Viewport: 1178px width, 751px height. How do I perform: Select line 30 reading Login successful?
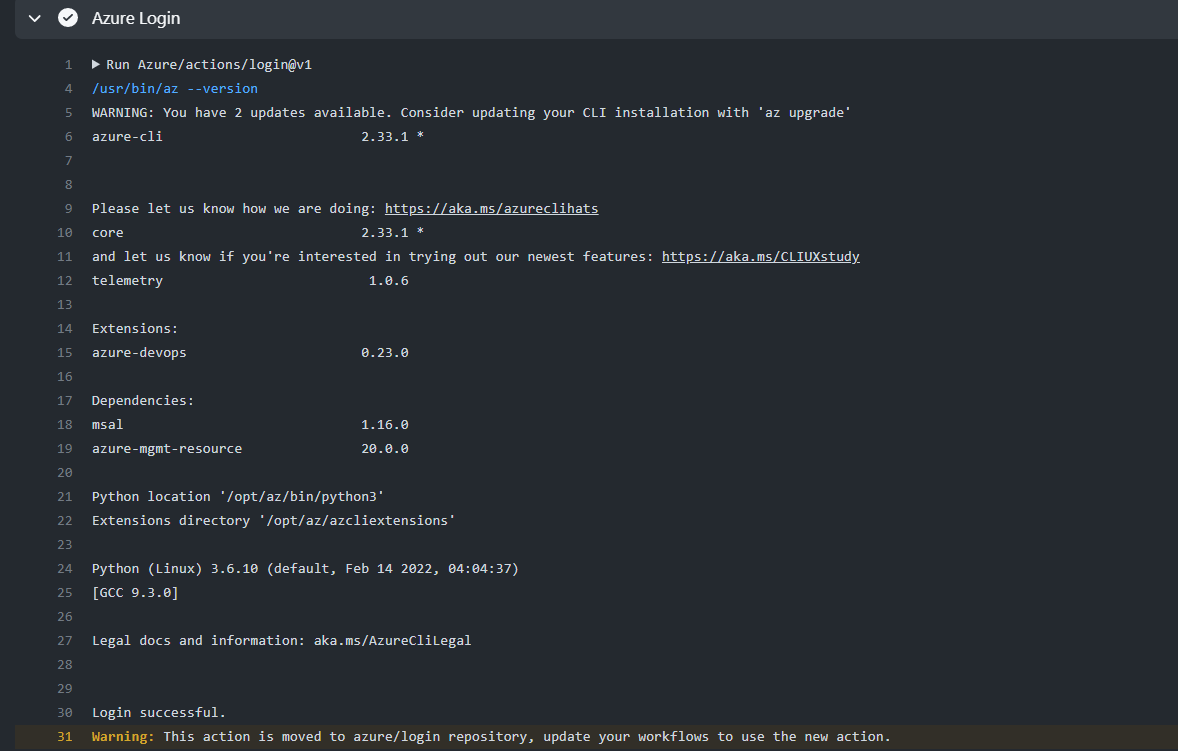[x=156, y=712]
